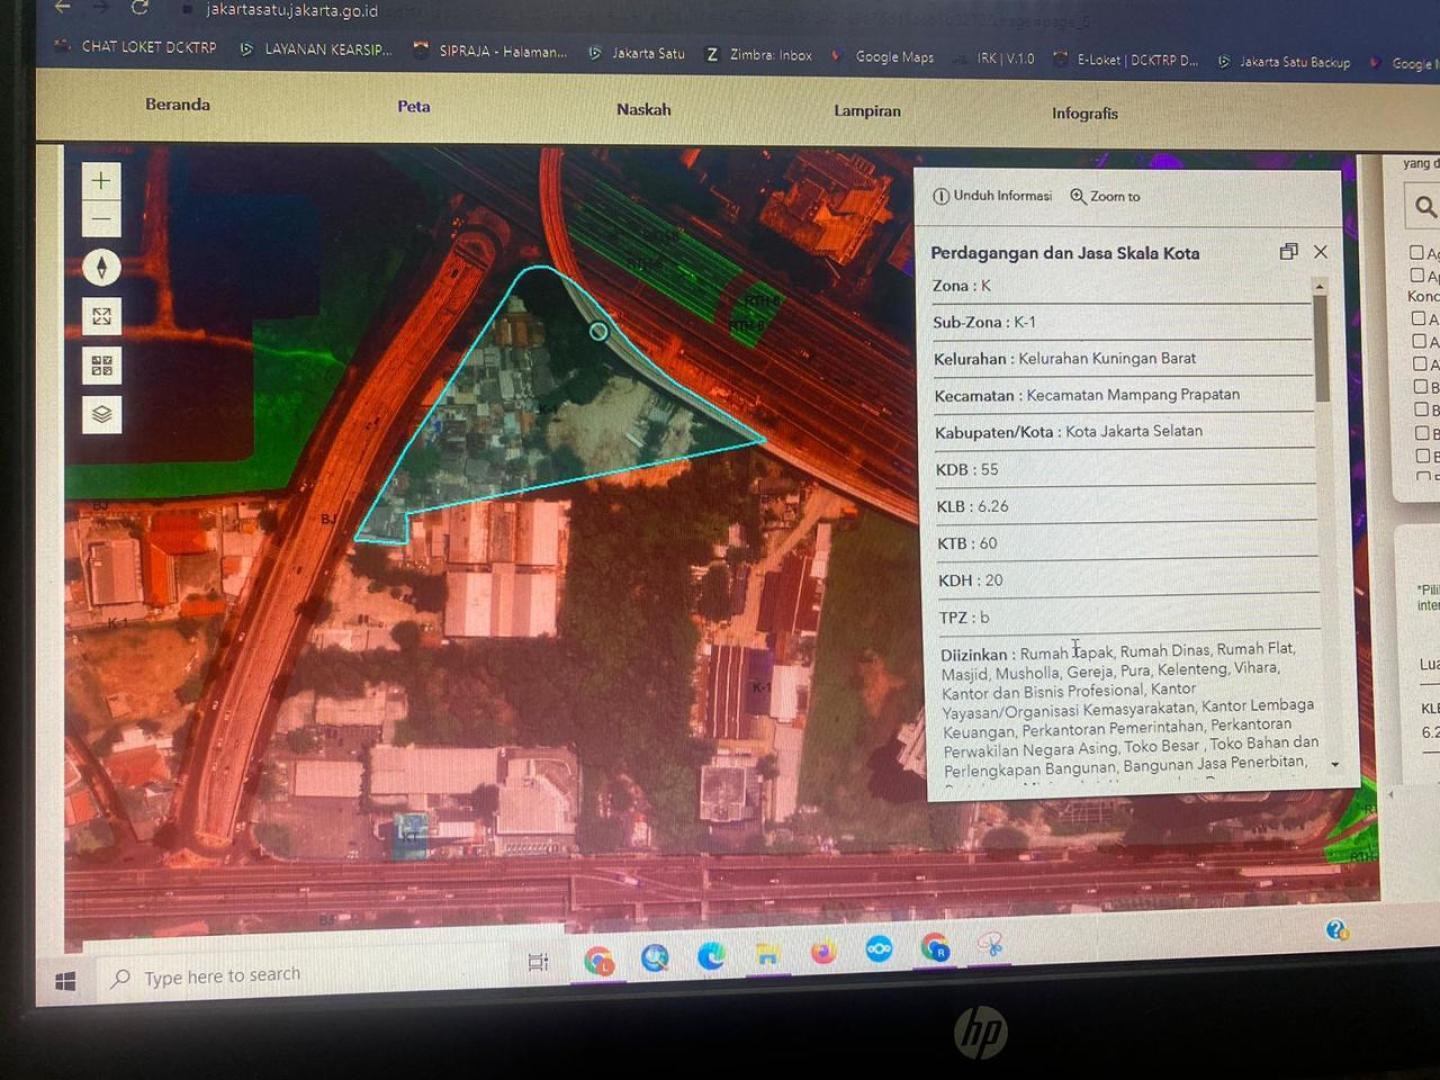Reset map orientation with compass button
This screenshot has width=1440, height=1080.
point(101,267)
